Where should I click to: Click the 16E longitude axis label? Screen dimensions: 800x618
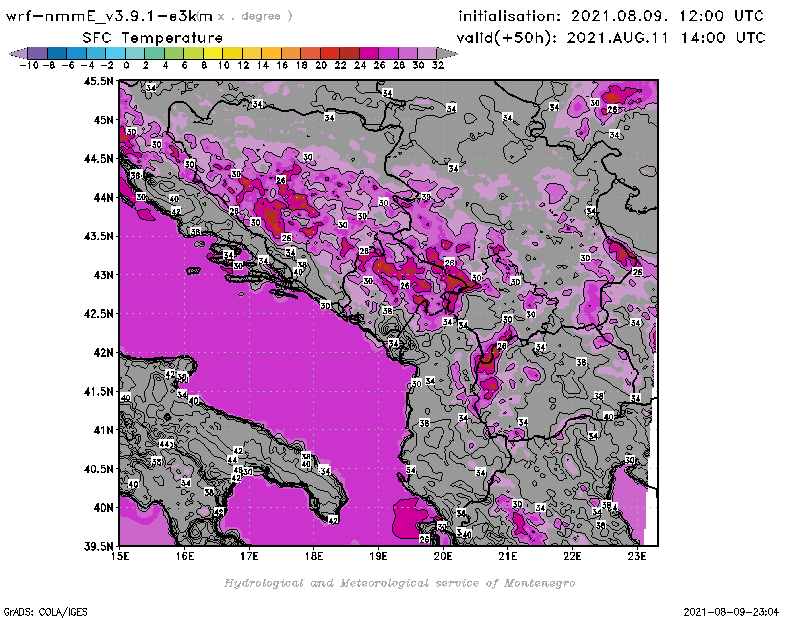pyautogui.click(x=185, y=556)
